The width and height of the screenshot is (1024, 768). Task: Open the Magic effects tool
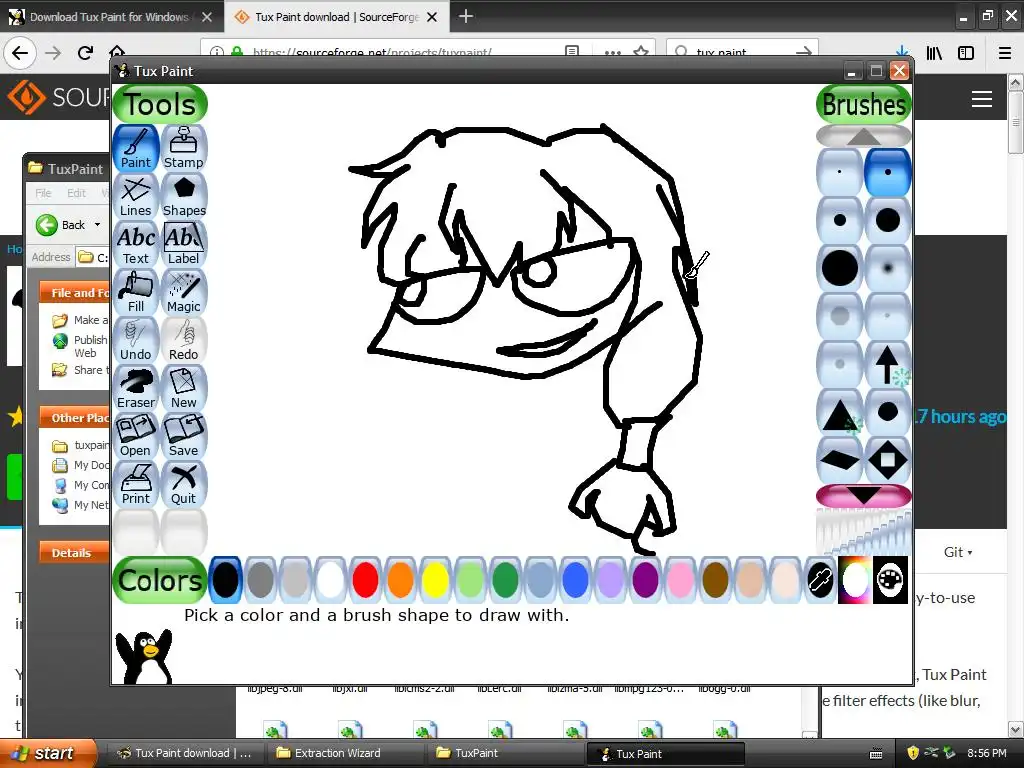[184, 293]
